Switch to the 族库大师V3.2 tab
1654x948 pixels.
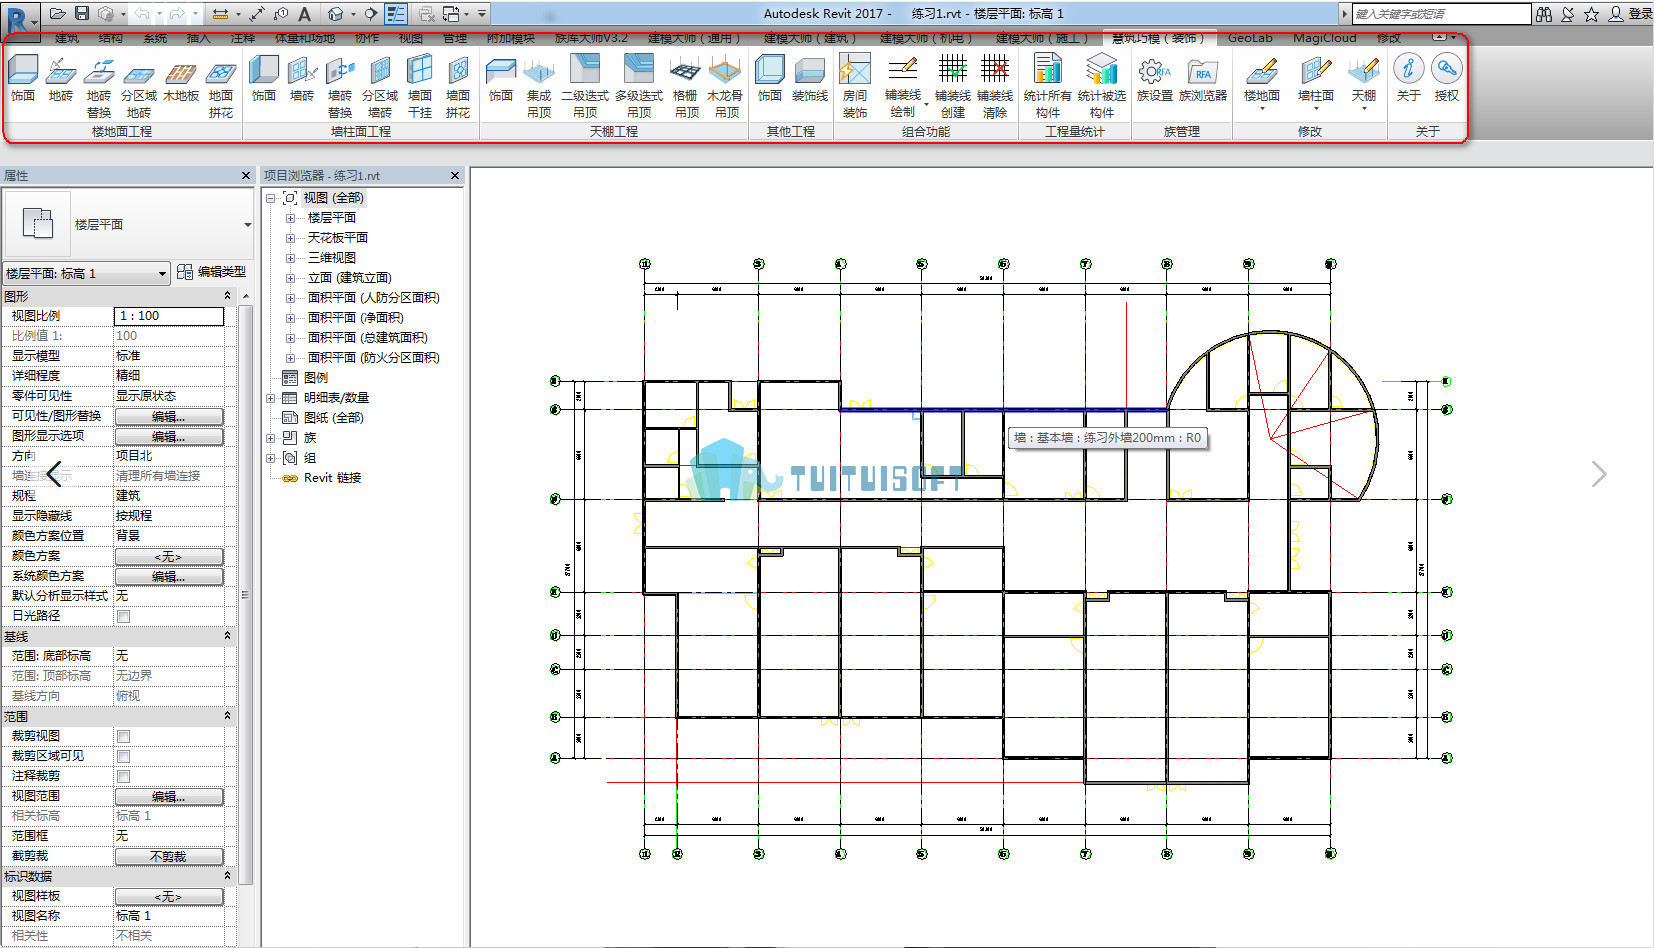coord(591,38)
